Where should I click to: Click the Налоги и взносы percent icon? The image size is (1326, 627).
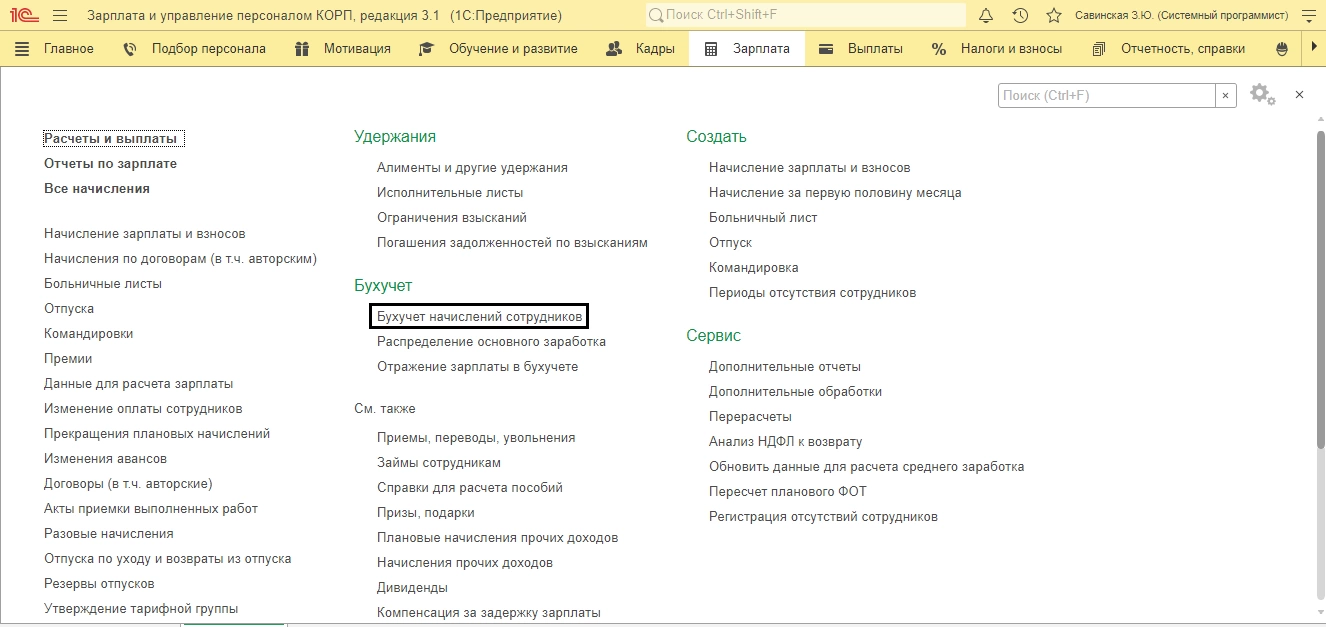tap(939, 49)
